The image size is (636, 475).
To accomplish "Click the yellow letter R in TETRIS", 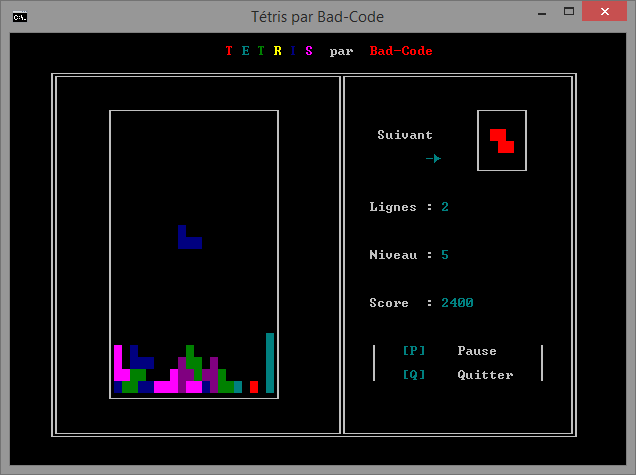I will pyautogui.click(x=277, y=51).
